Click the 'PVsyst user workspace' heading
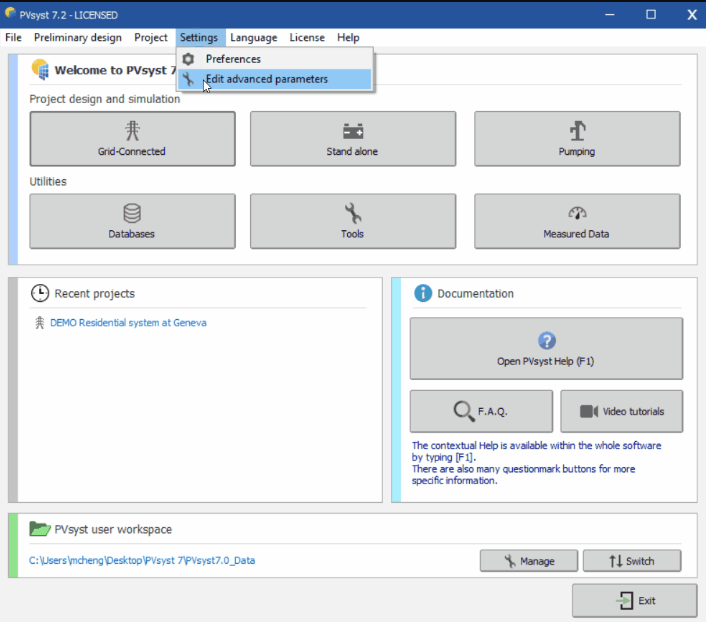Image resolution: width=706 pixels, height=622 pixels. point(113,529)
